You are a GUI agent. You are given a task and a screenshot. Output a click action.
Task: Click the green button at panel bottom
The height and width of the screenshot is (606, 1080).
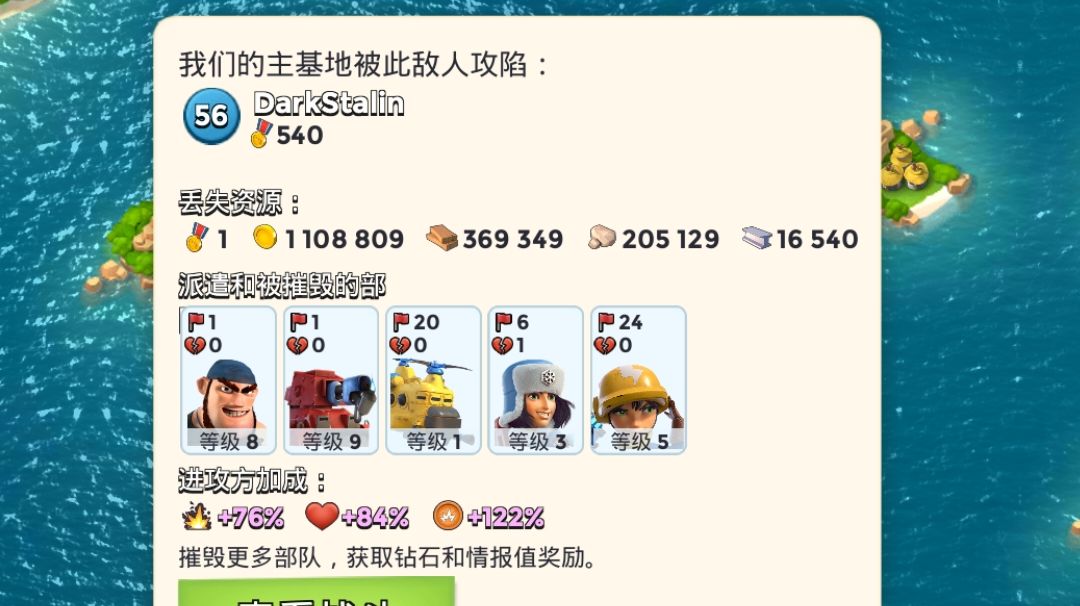point(317,592)
